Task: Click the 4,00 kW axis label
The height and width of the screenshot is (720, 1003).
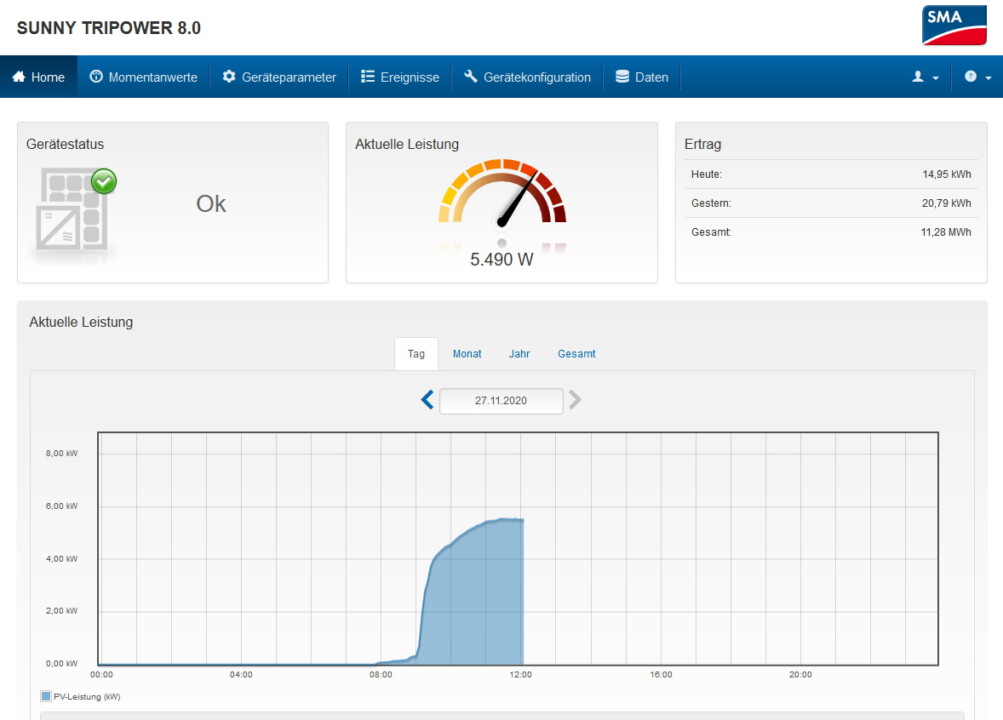Action: coord(61,559)
